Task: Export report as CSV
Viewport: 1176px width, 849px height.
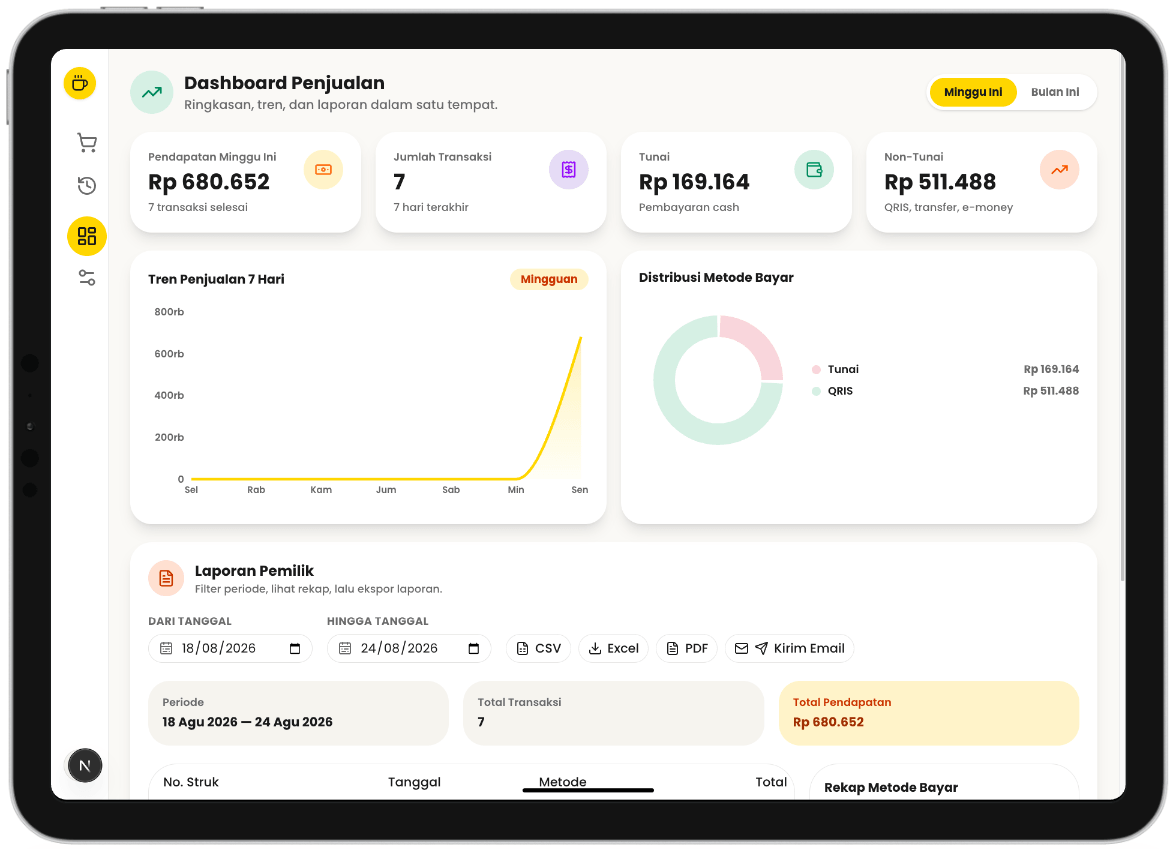Action: tap(538, 649)
